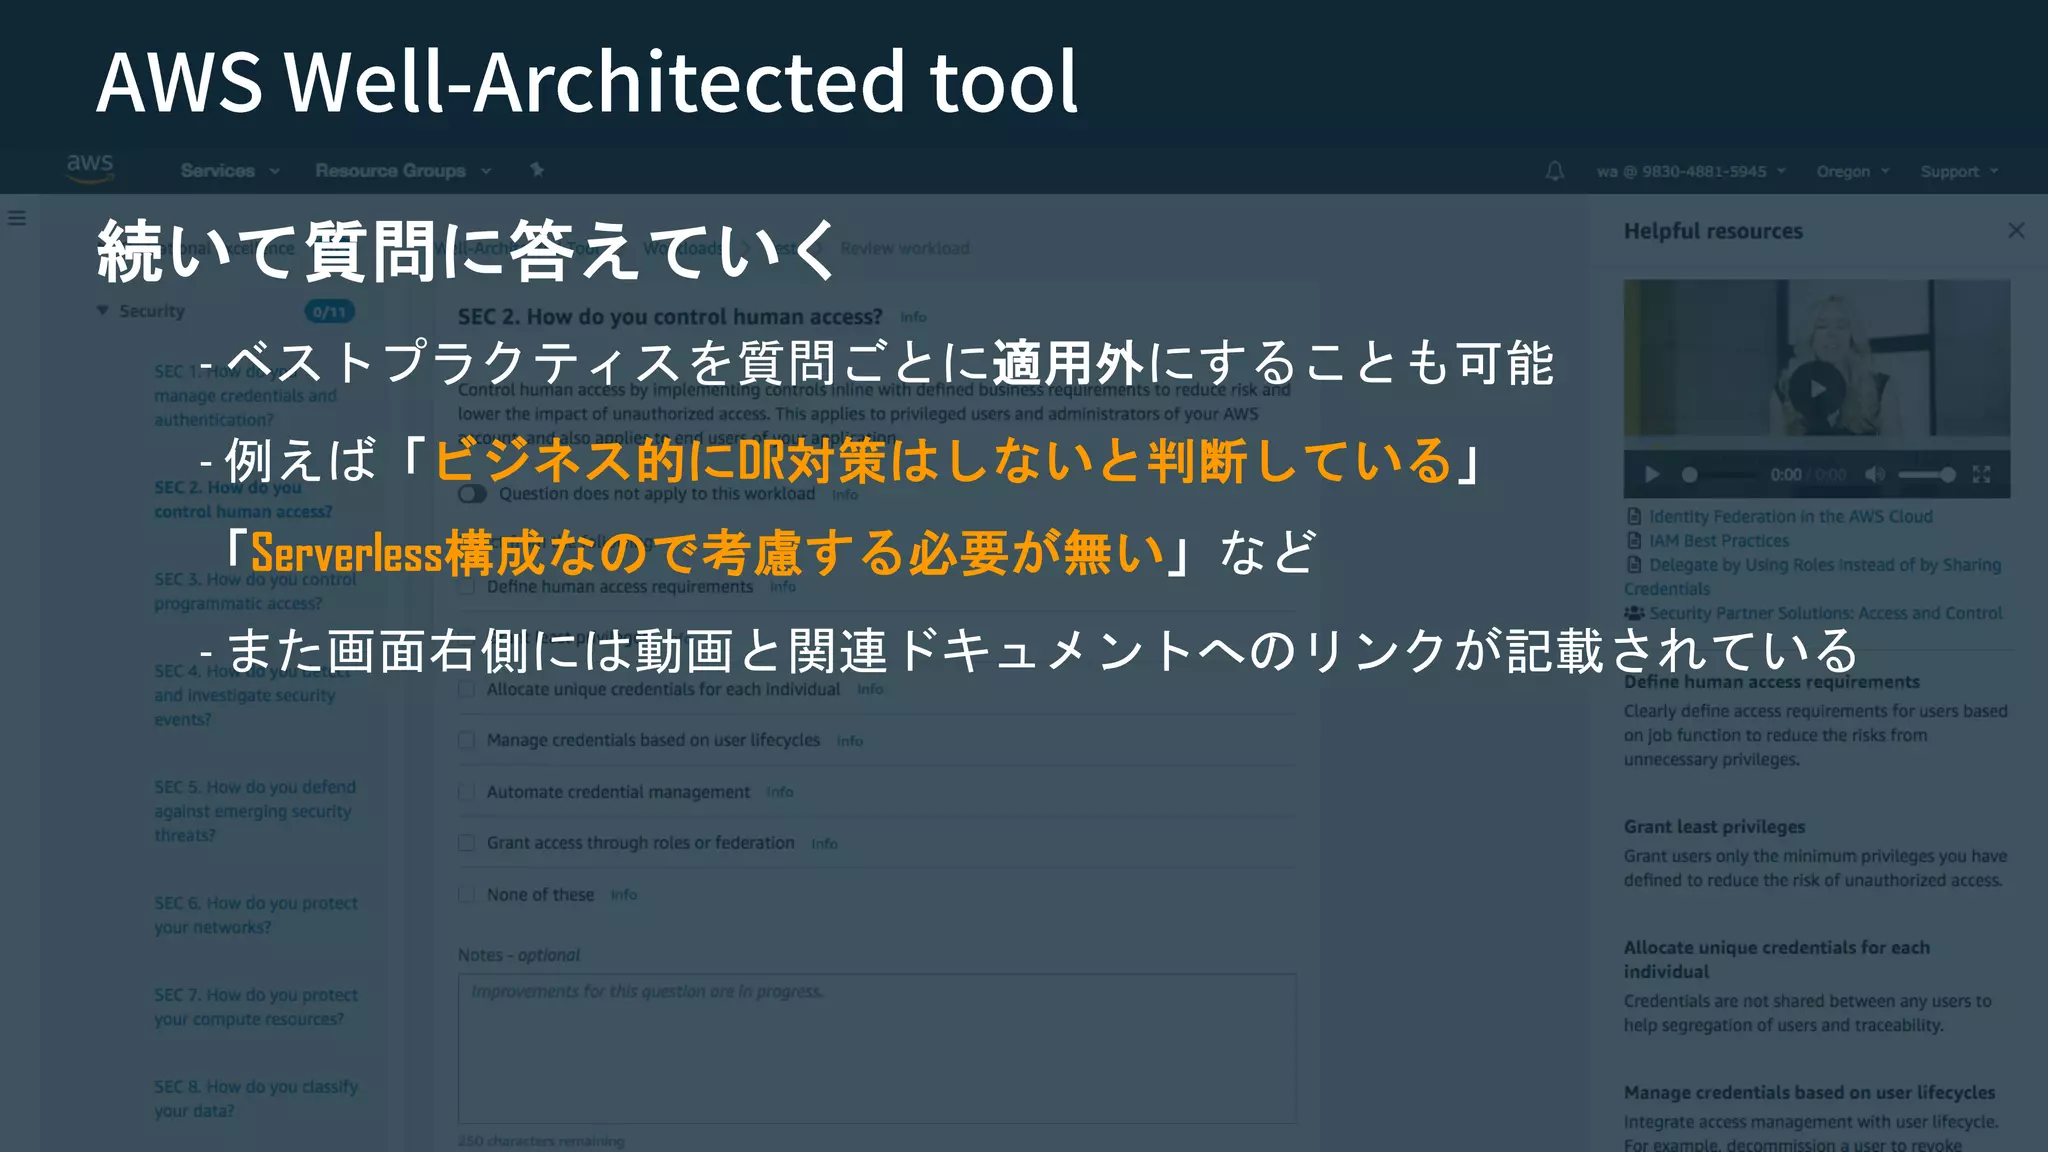Mute the video with the speaker icon
Image resolution: width=2048 pixels, height=1152 pixels.
click(1875, 474)
